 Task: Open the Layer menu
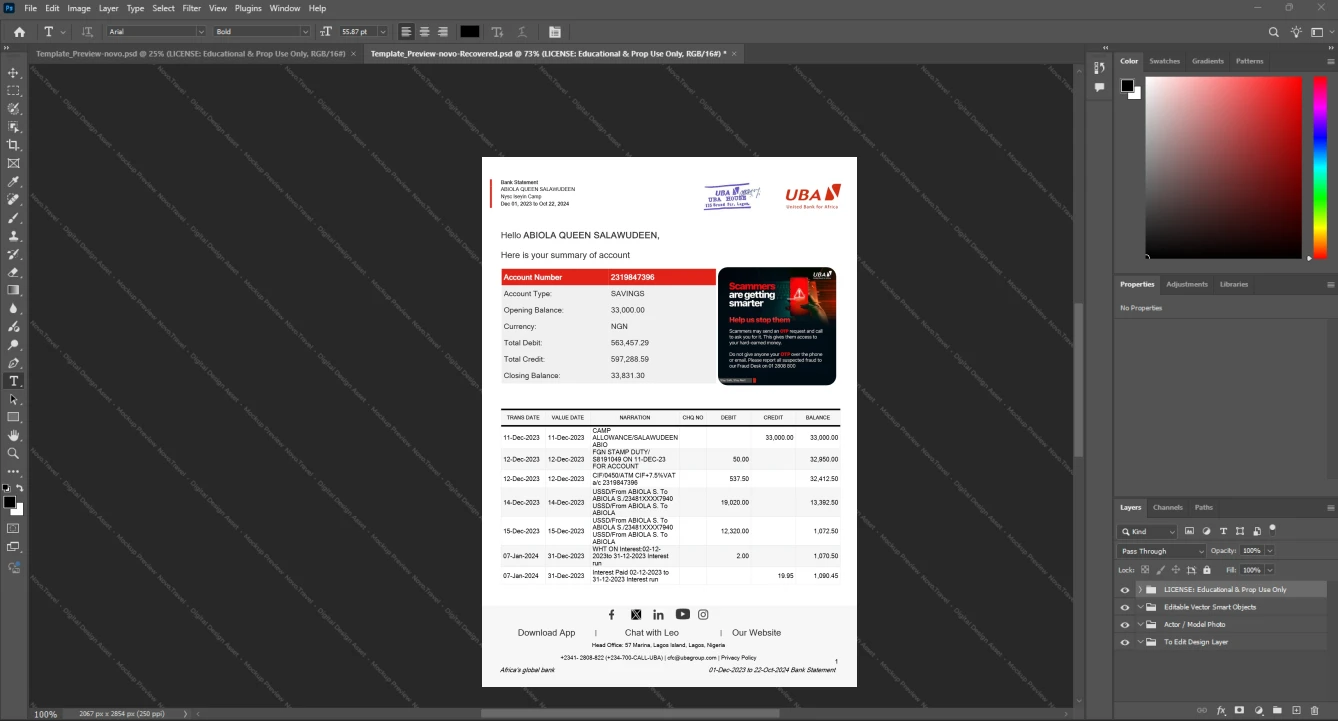108,8
